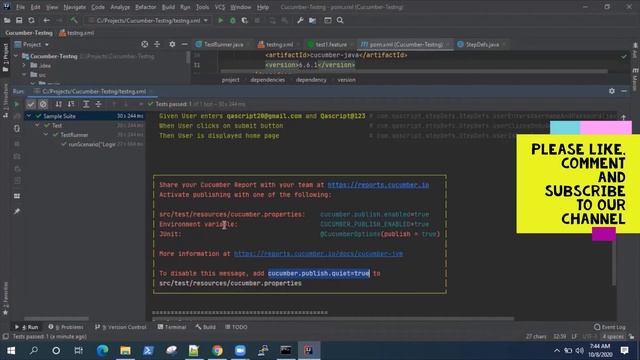The image size is (640, 360).
Task: Click the Search Everywhere magnifier icon
Action: point(340,20)
